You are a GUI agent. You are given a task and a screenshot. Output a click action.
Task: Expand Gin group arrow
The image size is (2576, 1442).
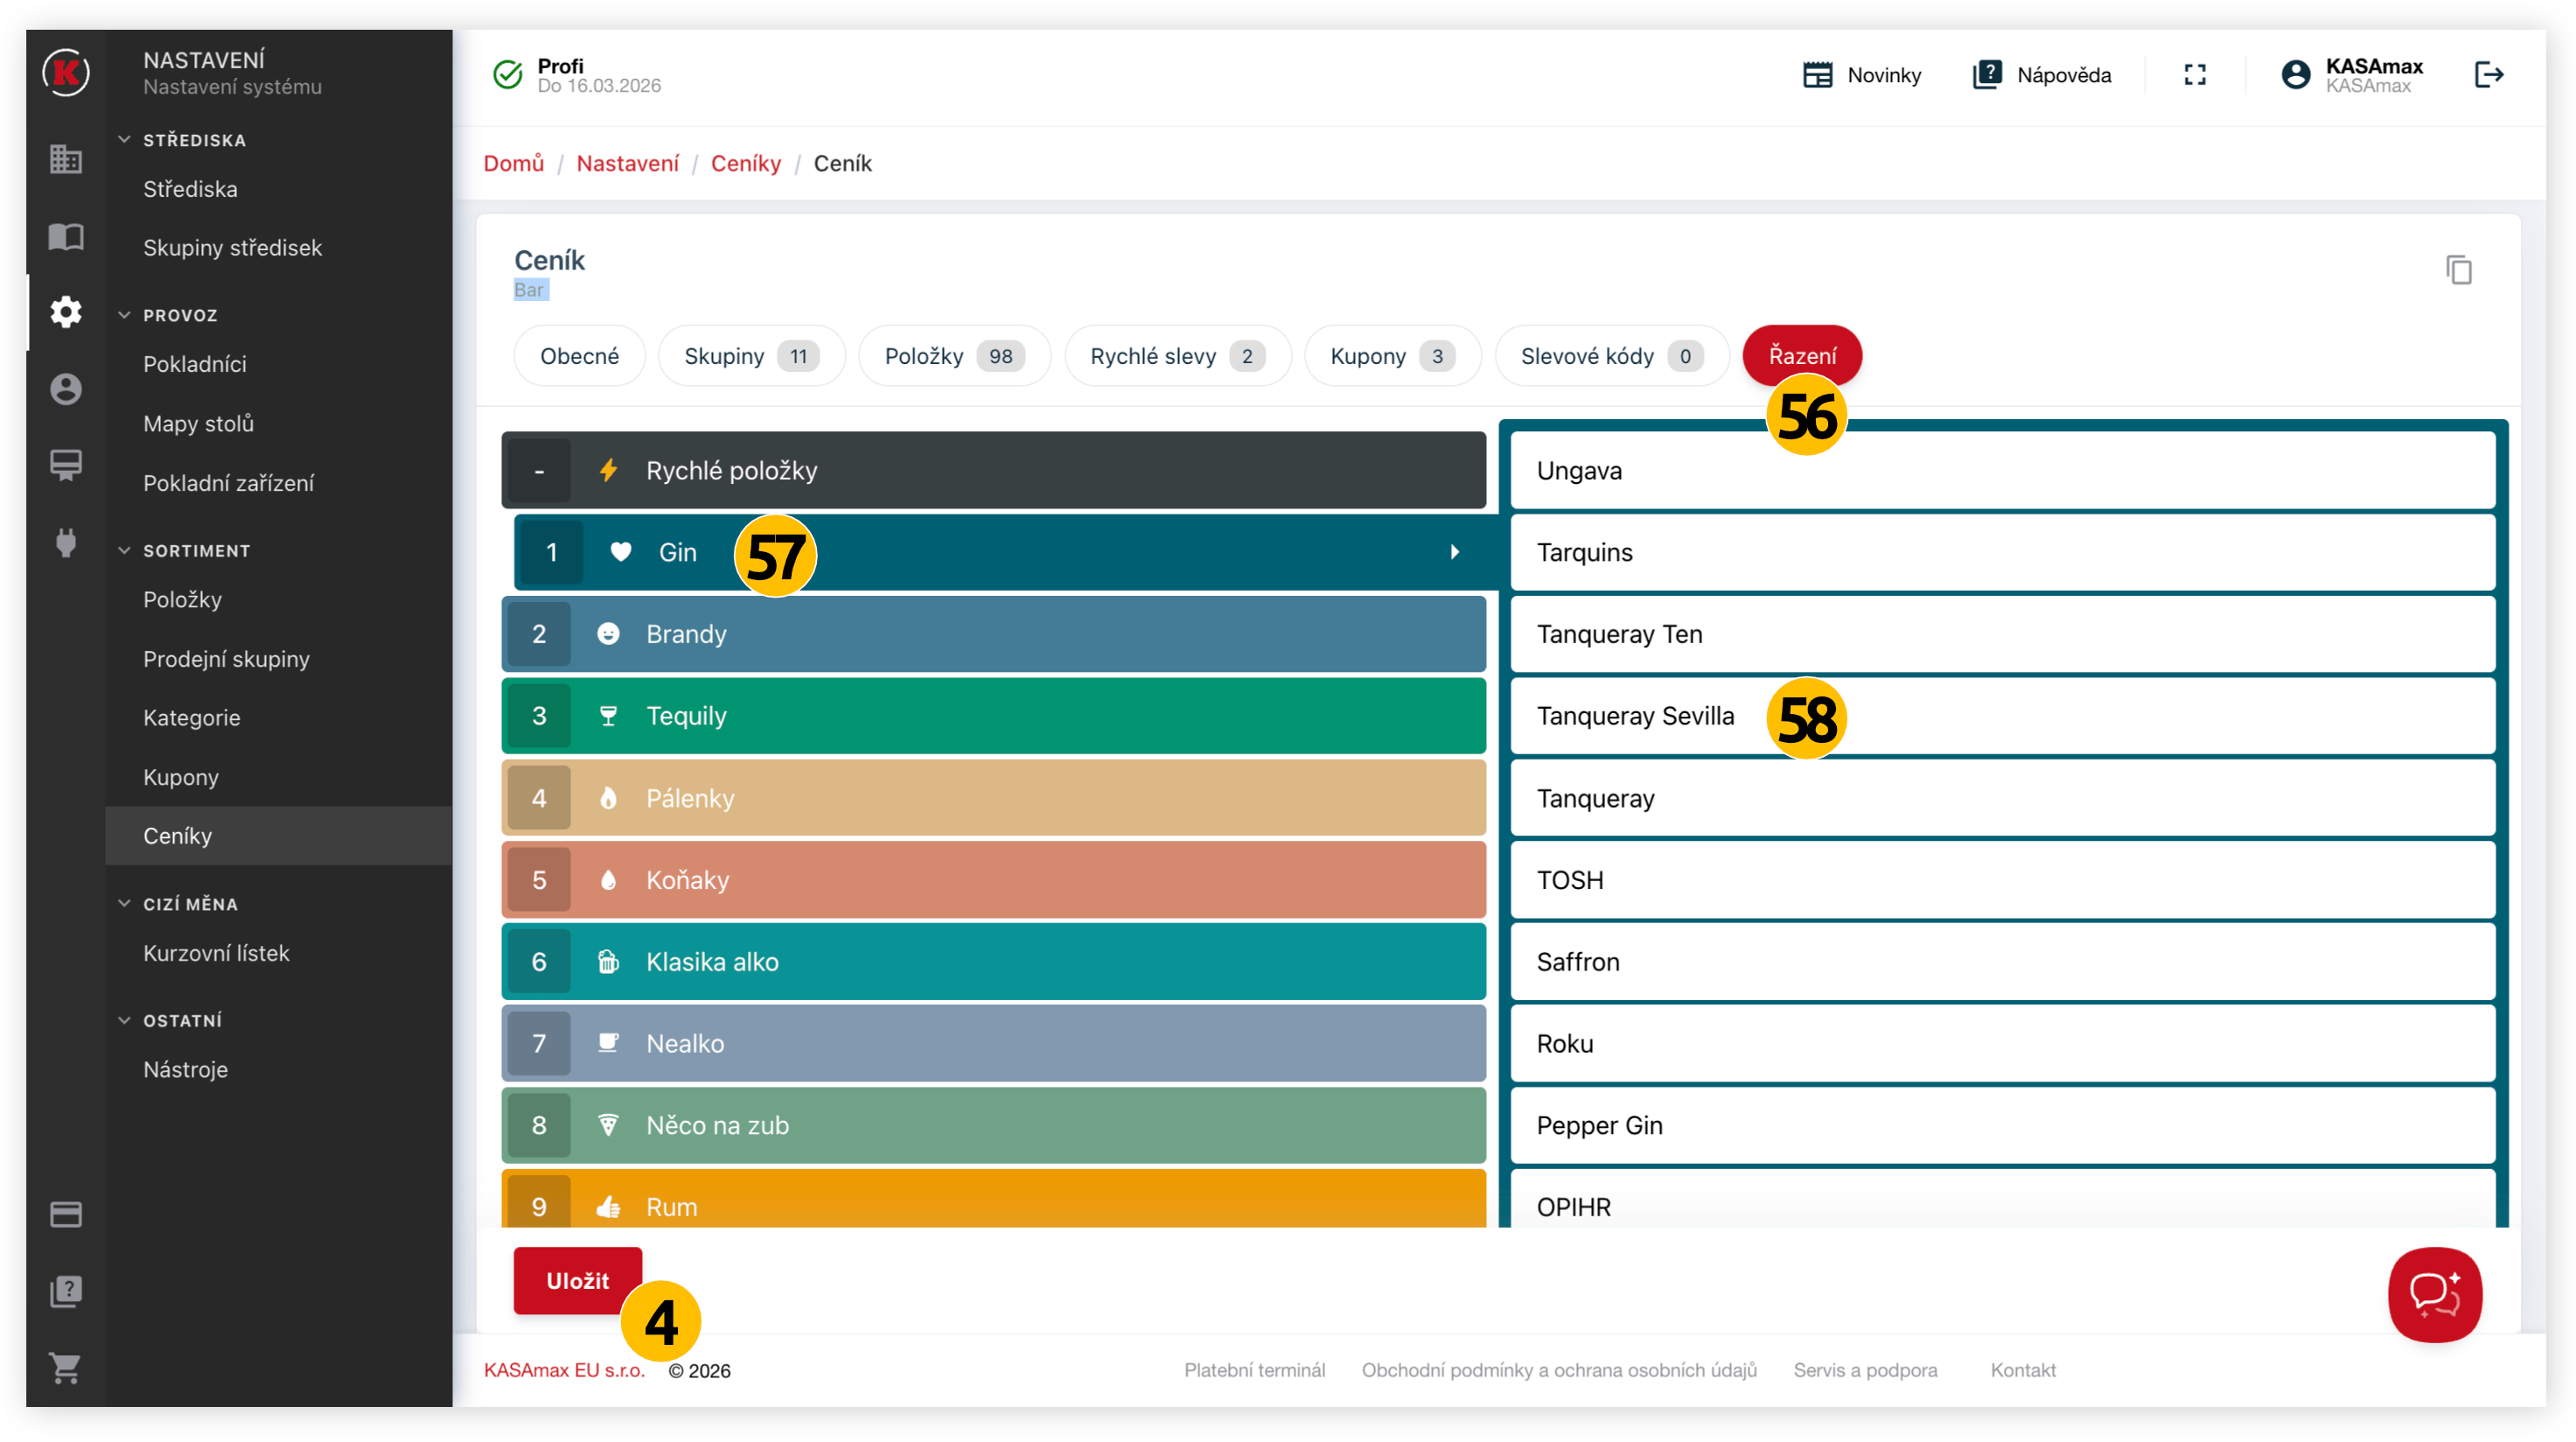pos(1454,552)
